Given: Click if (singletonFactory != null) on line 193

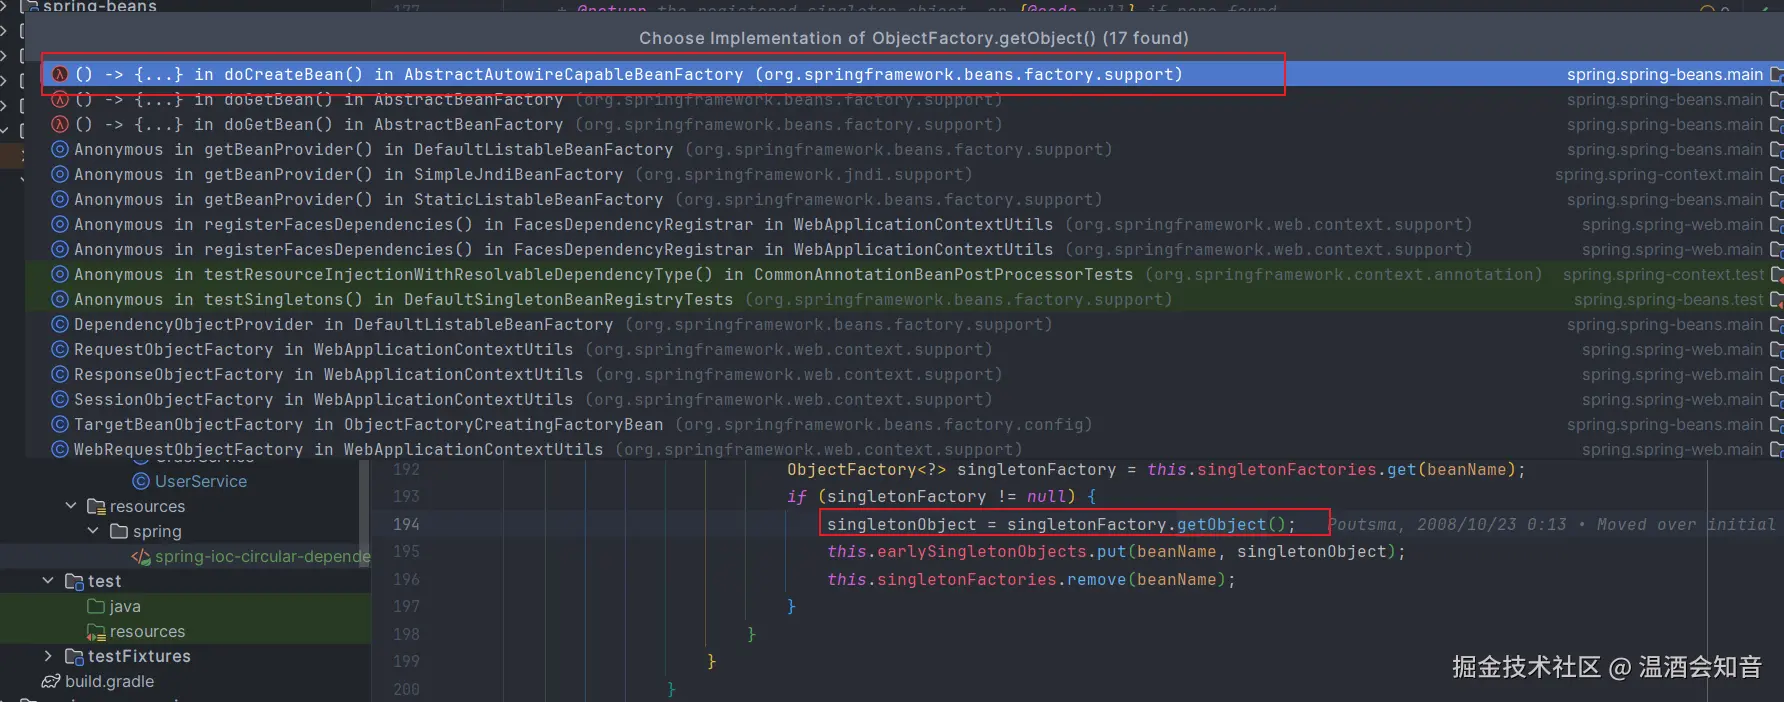Looking at the screenshot, I should click(941, 496).
